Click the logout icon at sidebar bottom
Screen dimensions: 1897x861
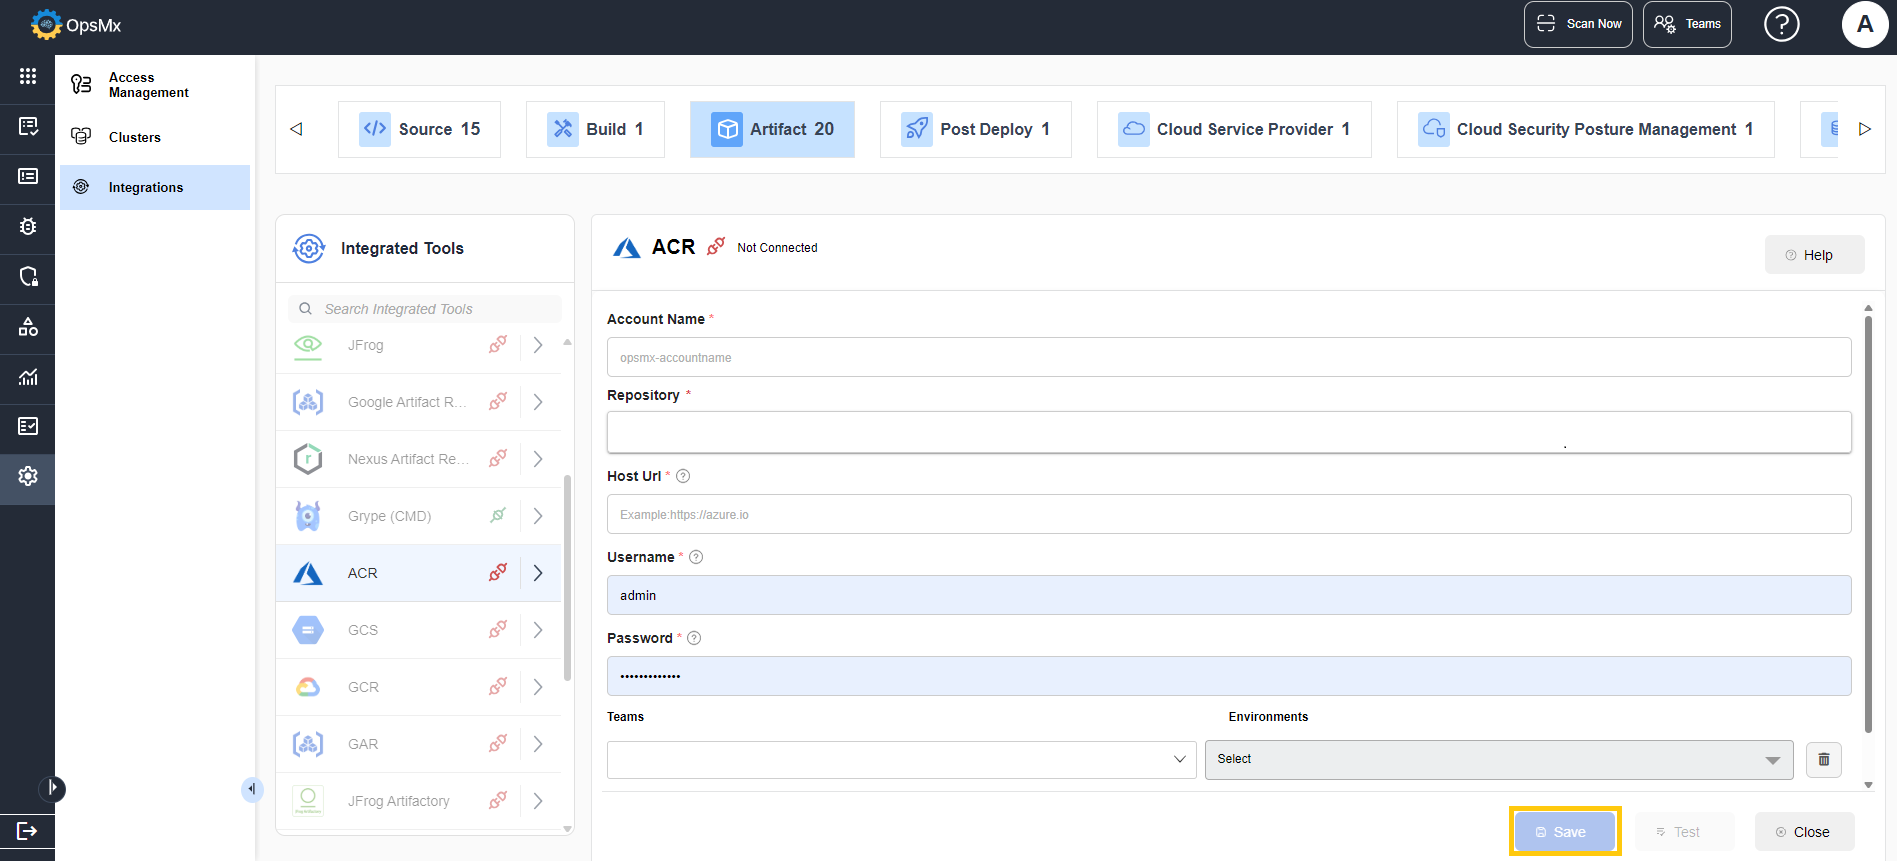point(27,831)
